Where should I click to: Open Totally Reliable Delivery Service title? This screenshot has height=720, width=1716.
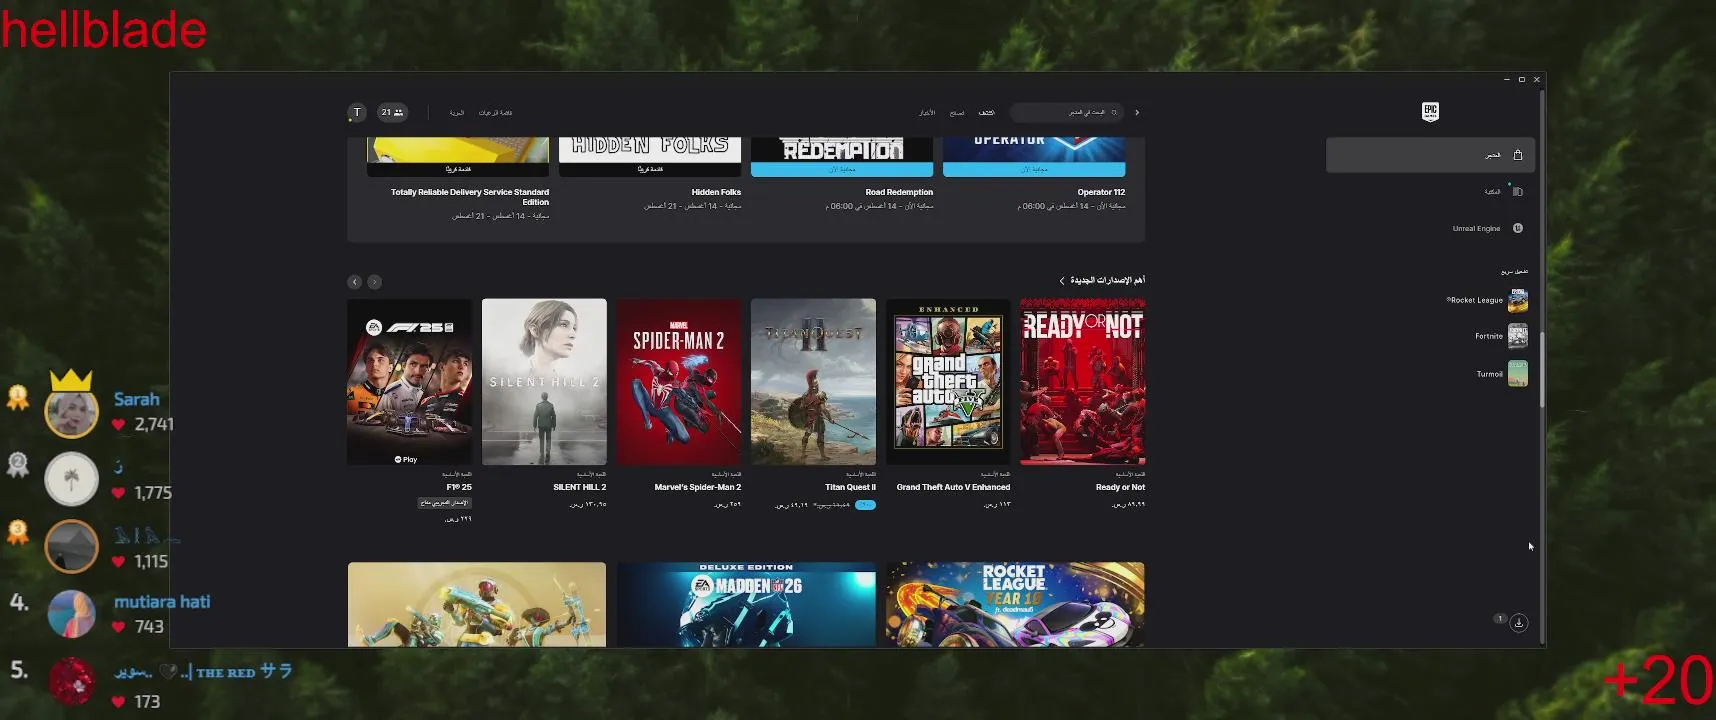pos(470,197)
